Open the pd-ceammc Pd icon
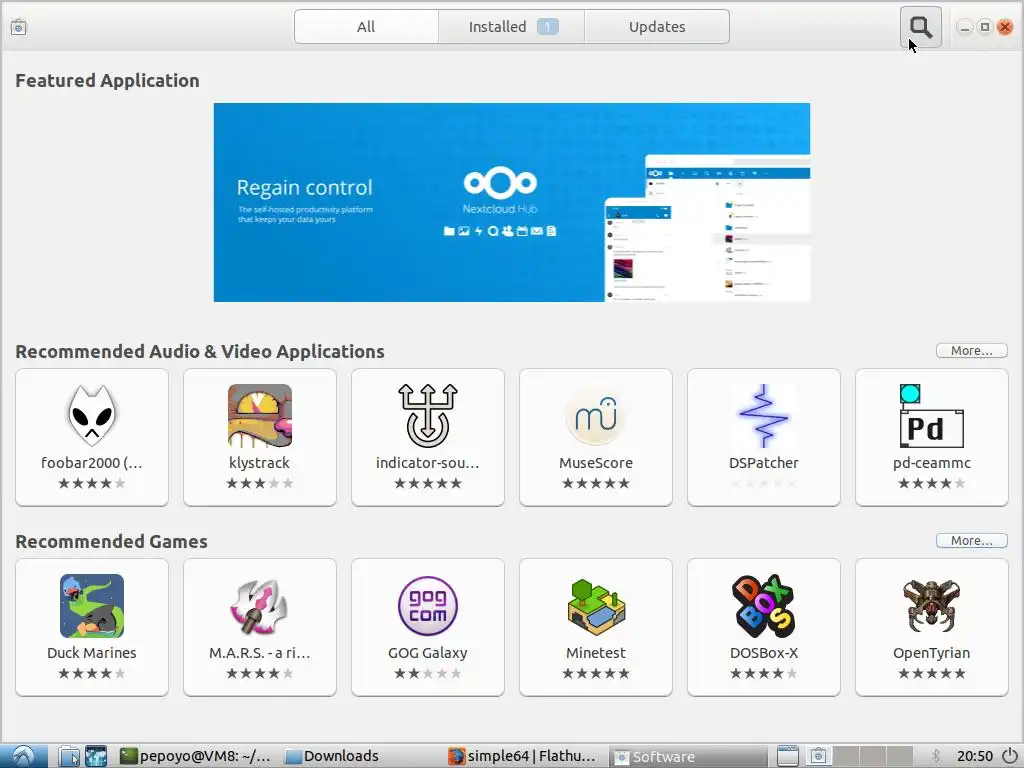 click(x=931, y=415)
